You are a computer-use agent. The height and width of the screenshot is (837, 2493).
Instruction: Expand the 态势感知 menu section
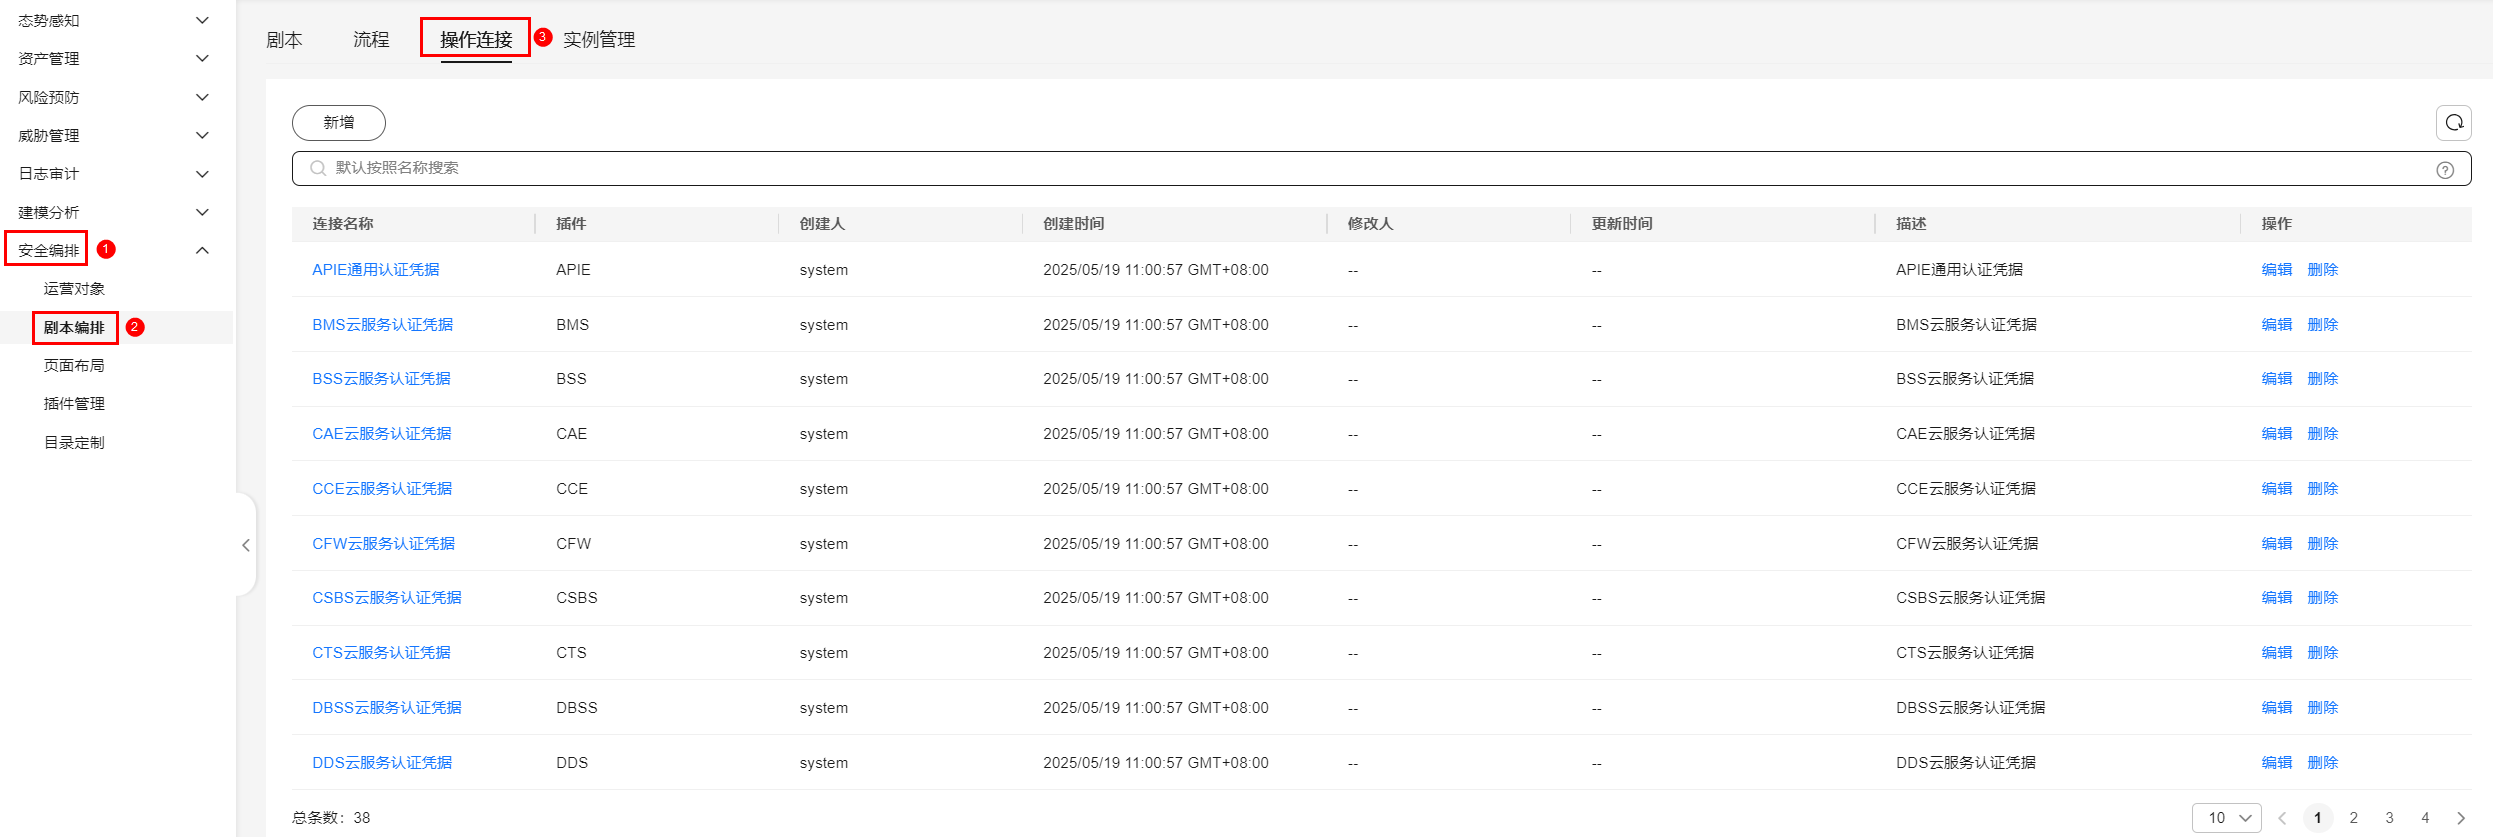tap(202, 20)
